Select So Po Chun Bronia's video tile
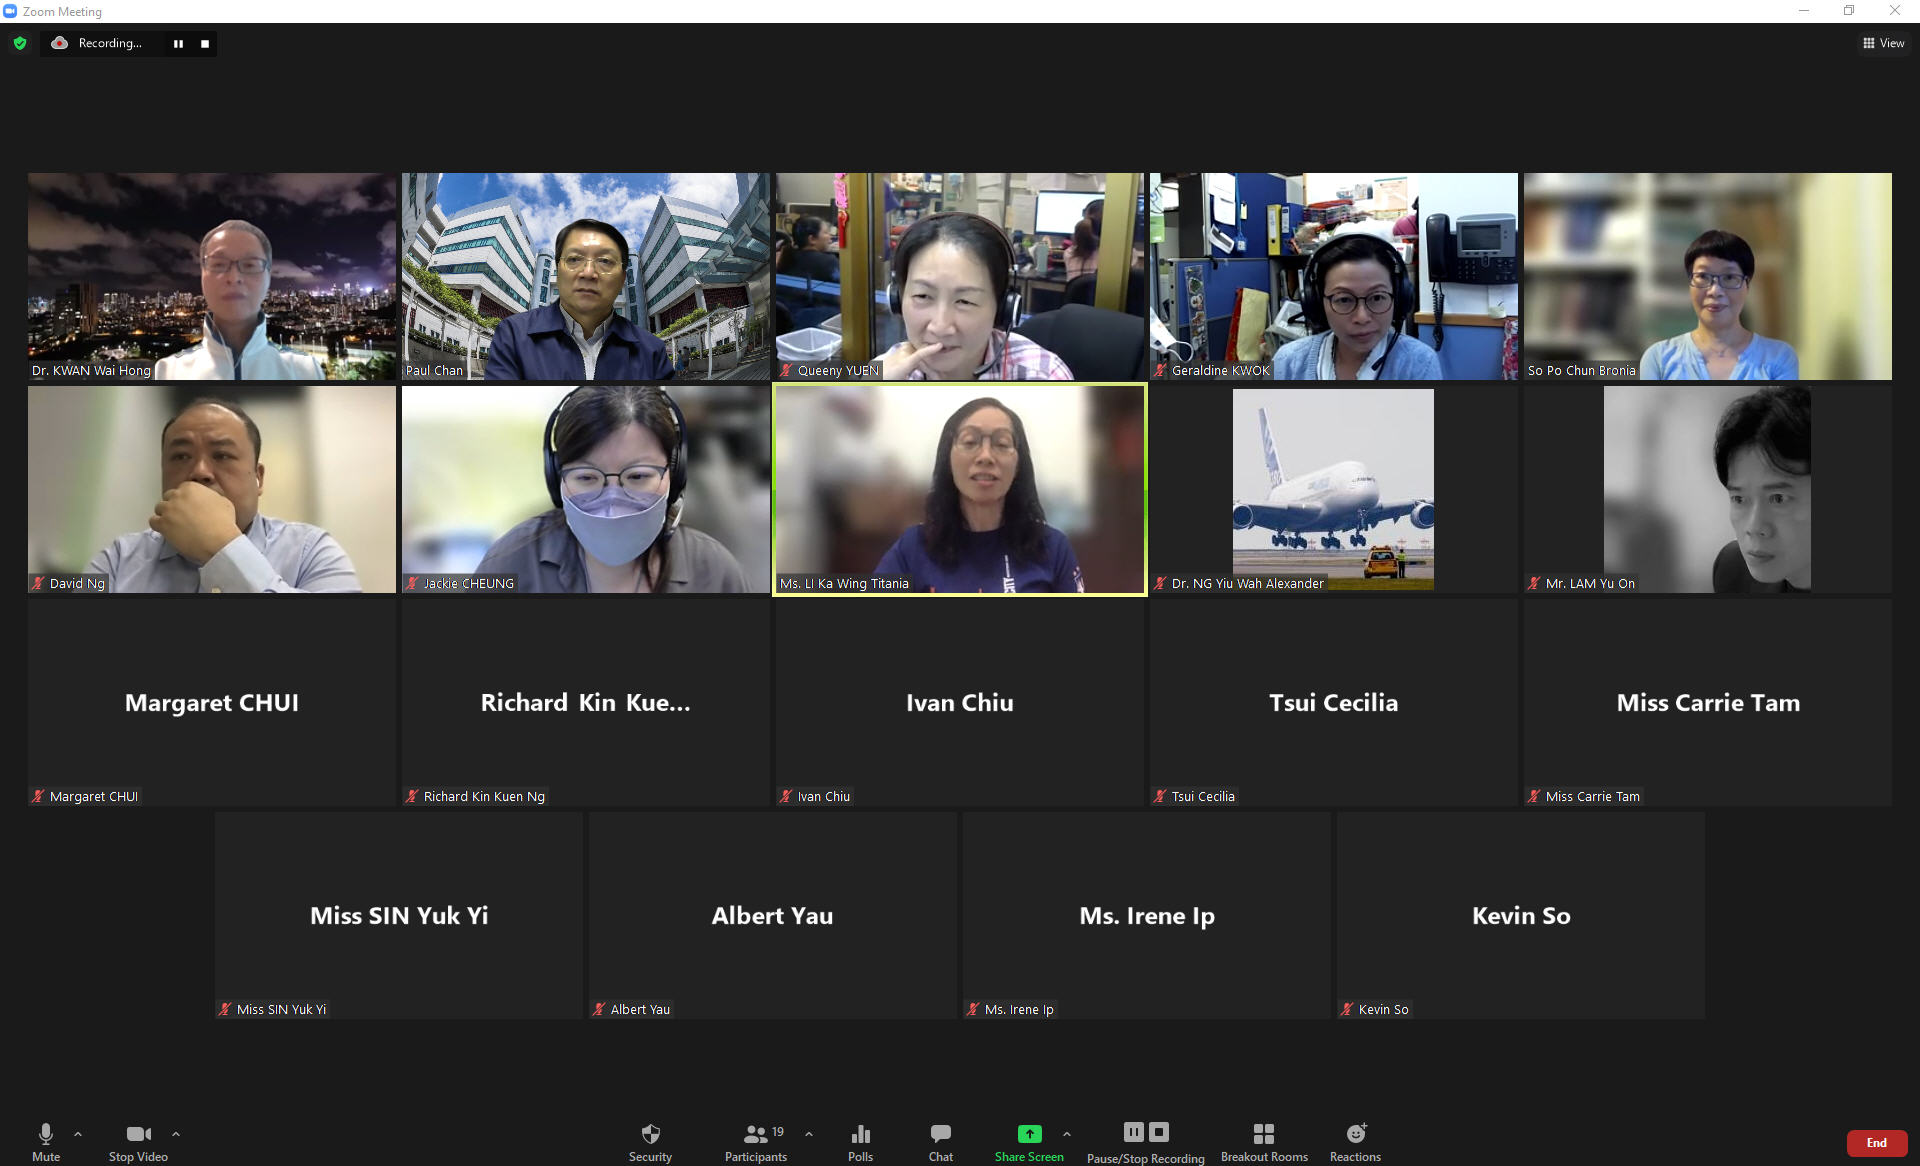 [1708, 276]
